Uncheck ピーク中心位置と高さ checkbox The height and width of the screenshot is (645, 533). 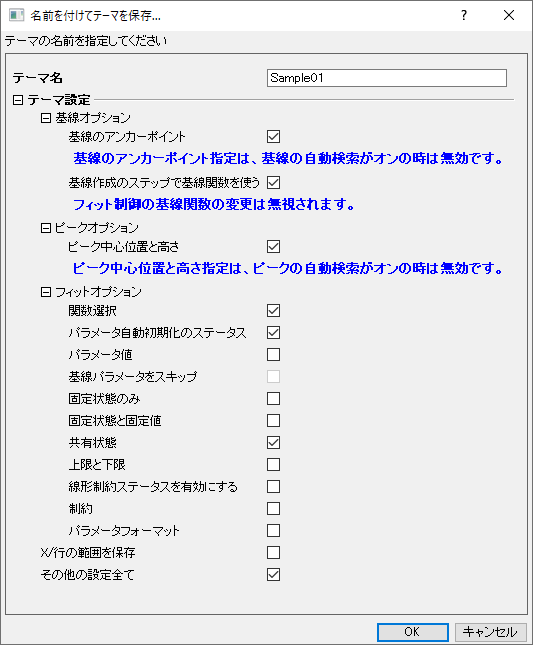pyautogui.click(x=273, y=246)
